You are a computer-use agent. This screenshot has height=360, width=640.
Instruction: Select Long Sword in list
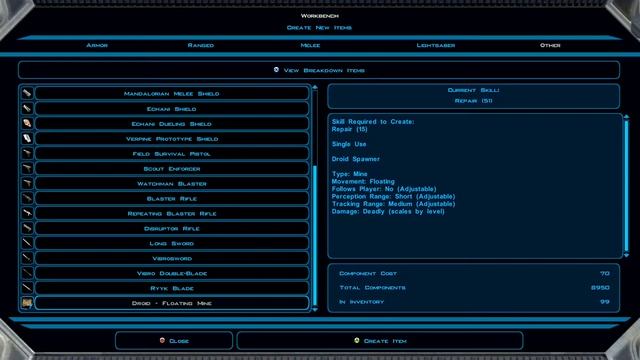coord(172,243)
